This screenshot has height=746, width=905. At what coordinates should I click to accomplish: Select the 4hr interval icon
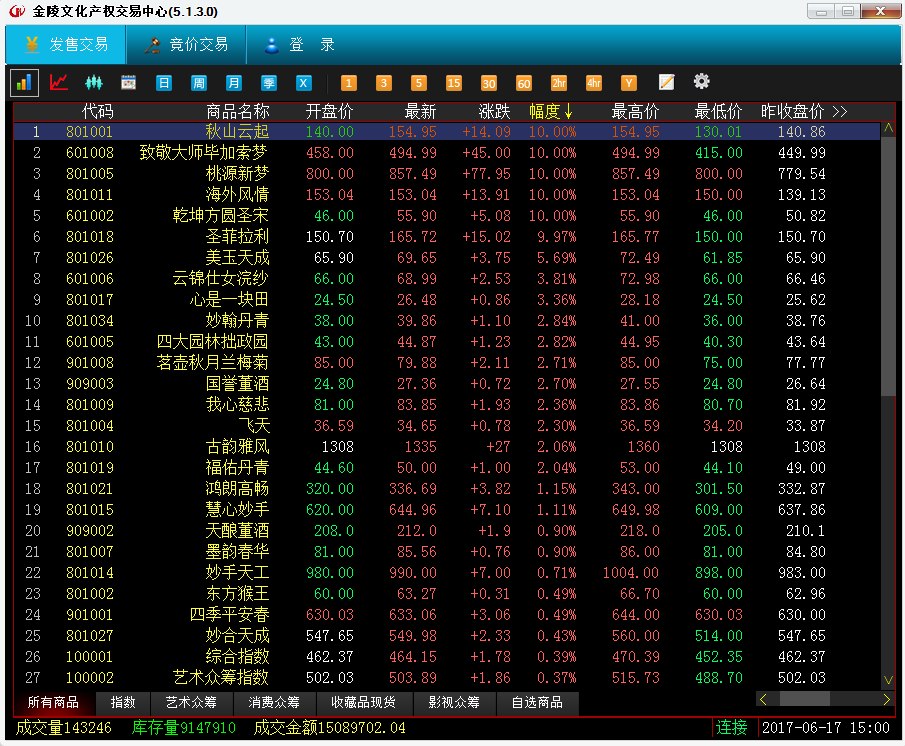594,83
